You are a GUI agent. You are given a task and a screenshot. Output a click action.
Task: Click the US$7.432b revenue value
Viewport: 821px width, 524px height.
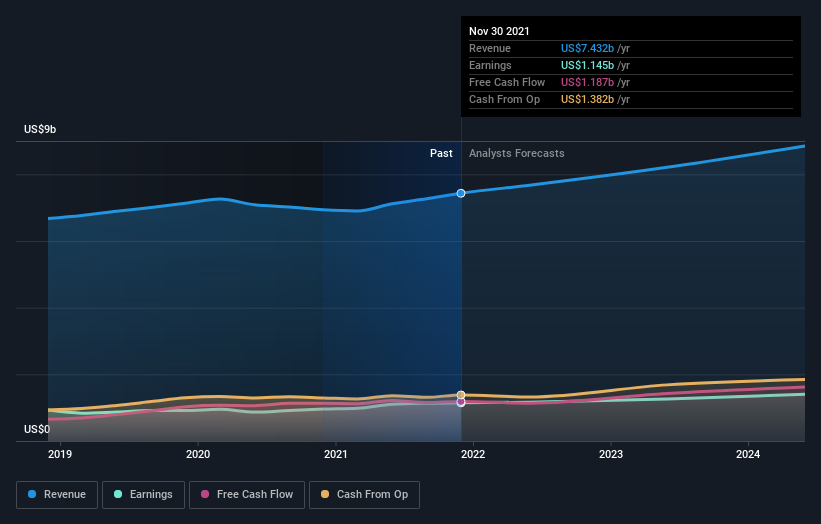click(587, 48)
